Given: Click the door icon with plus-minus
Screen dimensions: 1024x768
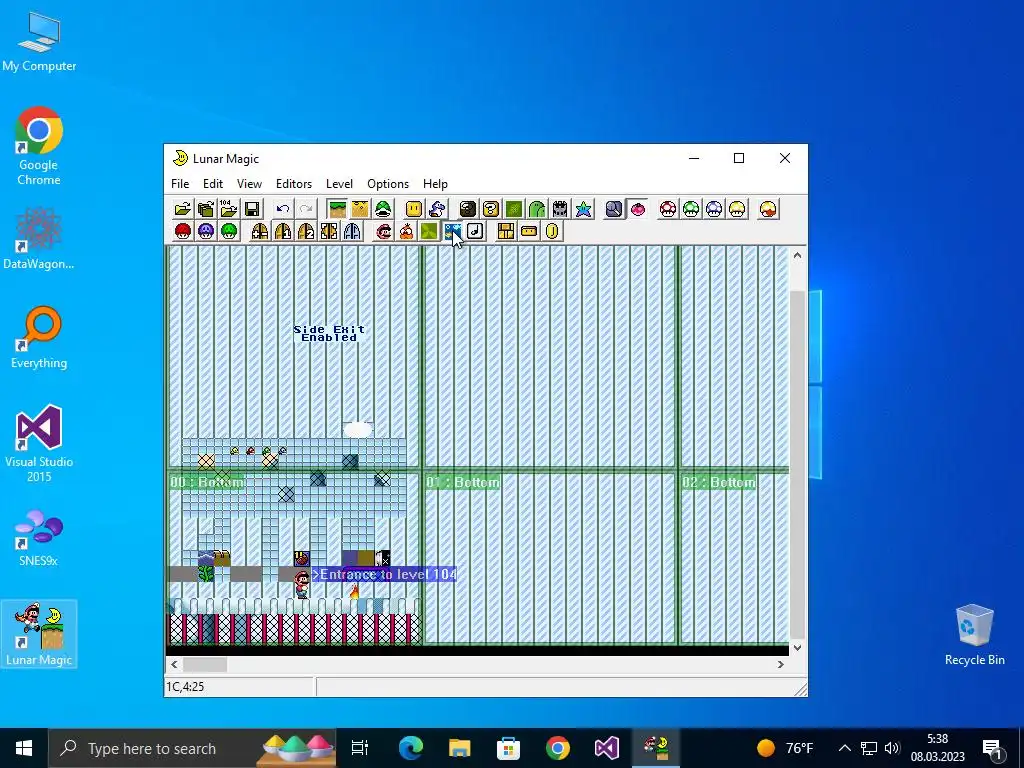Looking at the screenshot, I should pos(260,231).
